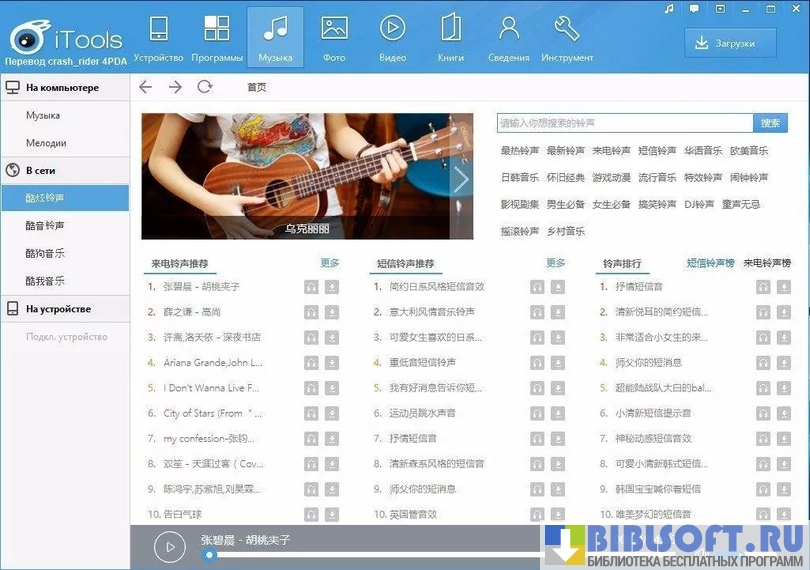The height and width of the screenshot is (570, 810).
Task: Click the ringtone search input field
Action: (x=624, y=123)
